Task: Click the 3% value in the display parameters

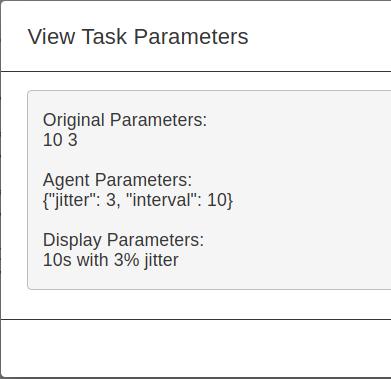Action: coord(126,260)
